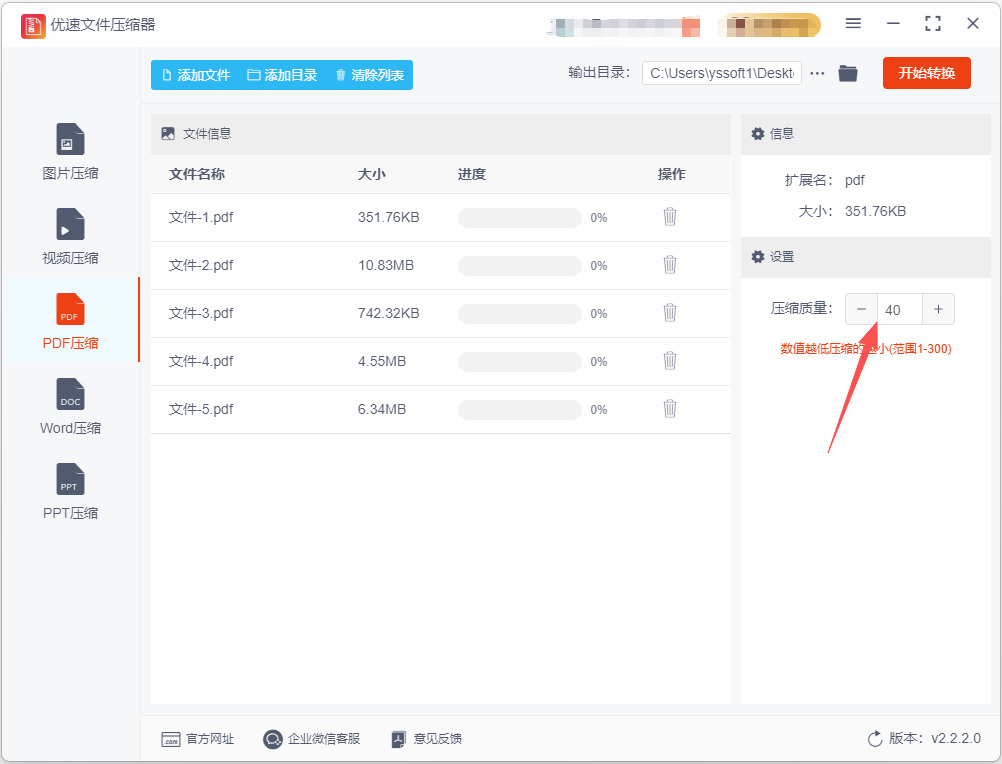Click the 文件名称 column header
Screen dimensions: 1002x764
[x=197, y=174]
